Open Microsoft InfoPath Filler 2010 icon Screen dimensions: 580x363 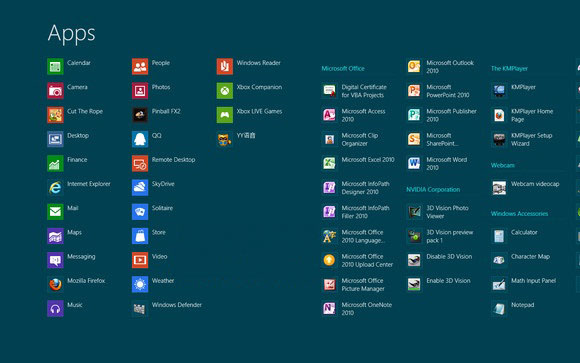point(329,212)
